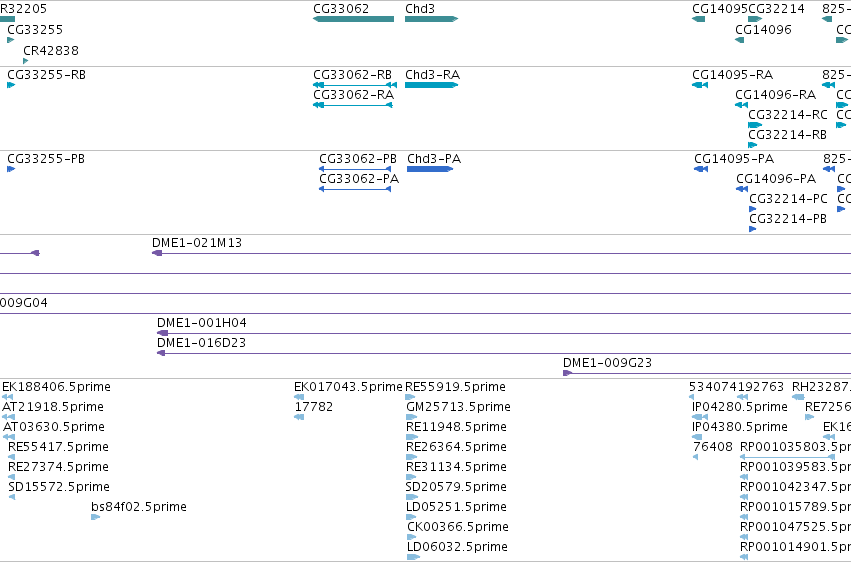Select the Chd3-PA protein feature
Screen dimensions: 851x562
coord(430,169)
